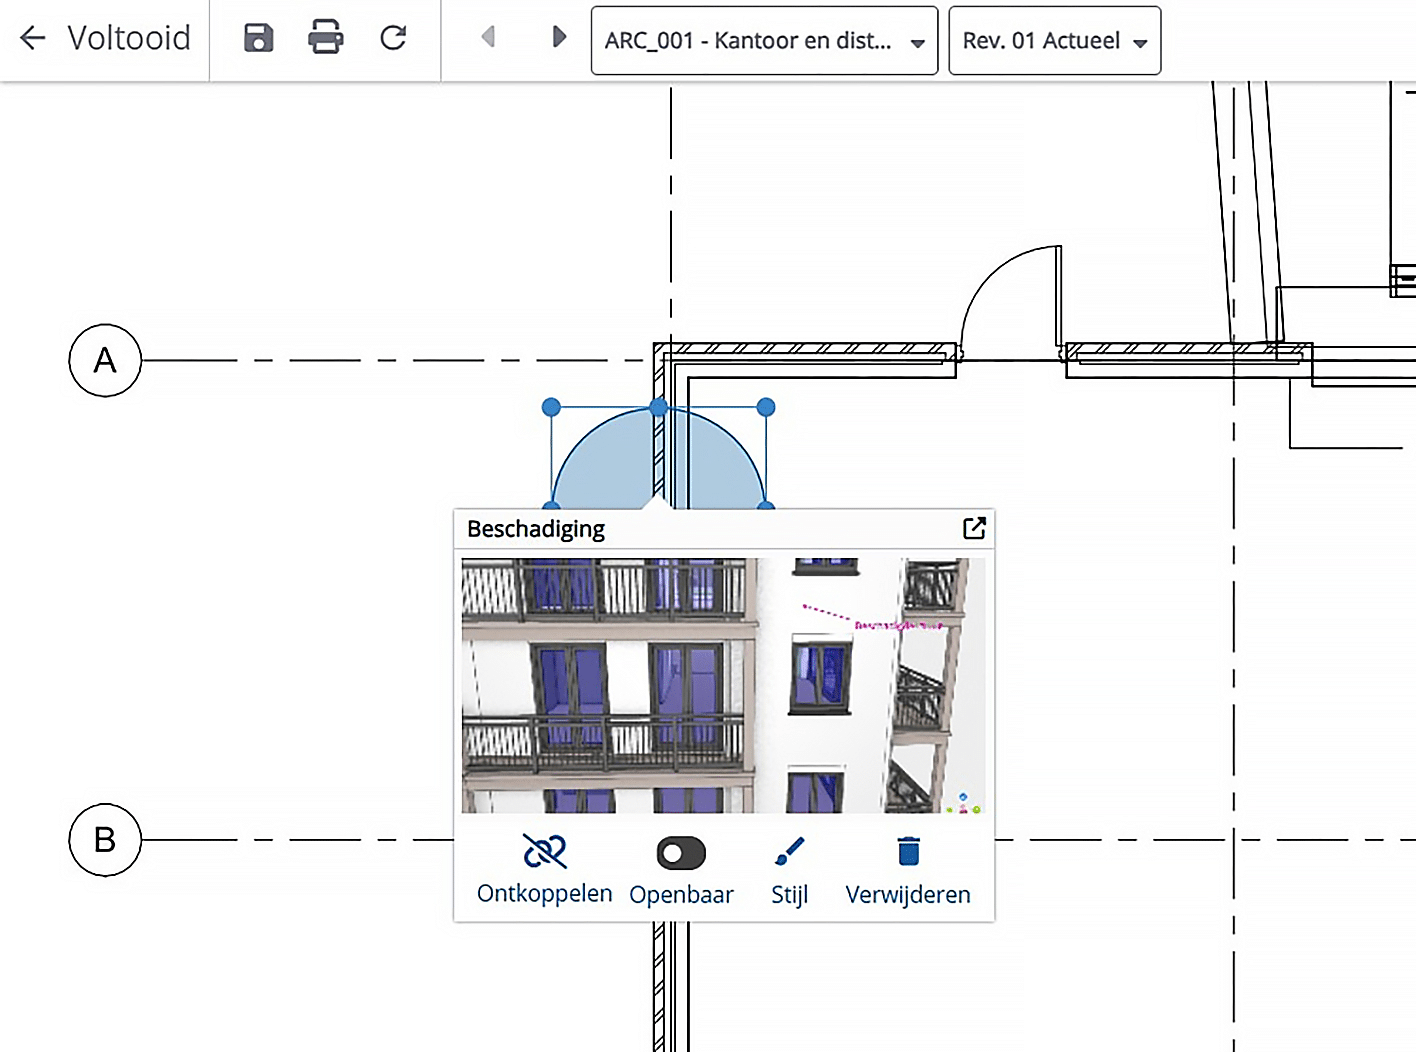Click Voltooid to leave completed view
This screenshot has width=1416, height=1052.
(129, 37)
